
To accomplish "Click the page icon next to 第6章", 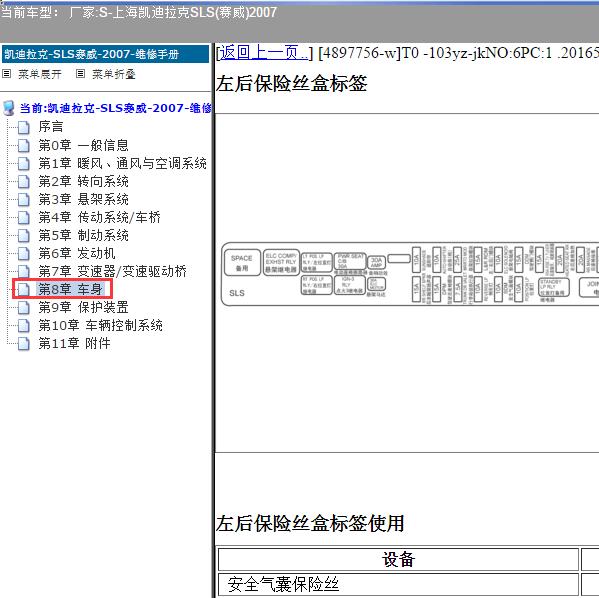I will click(x=24, y=253).
